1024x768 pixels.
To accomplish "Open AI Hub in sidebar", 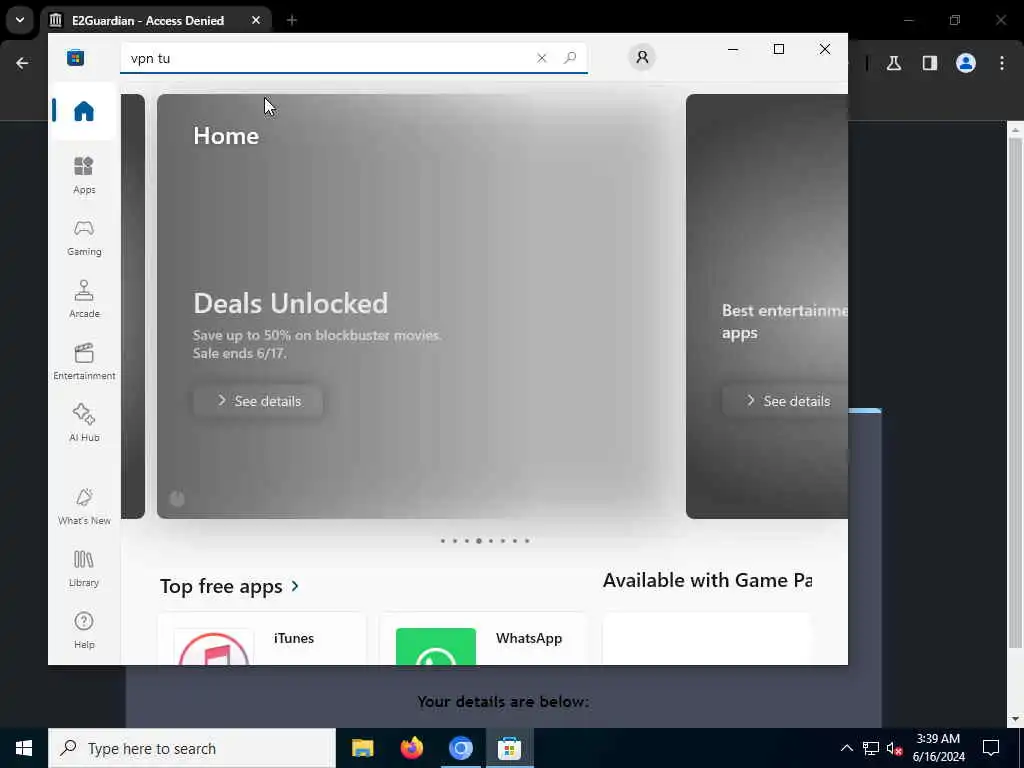I will [84, 423].
